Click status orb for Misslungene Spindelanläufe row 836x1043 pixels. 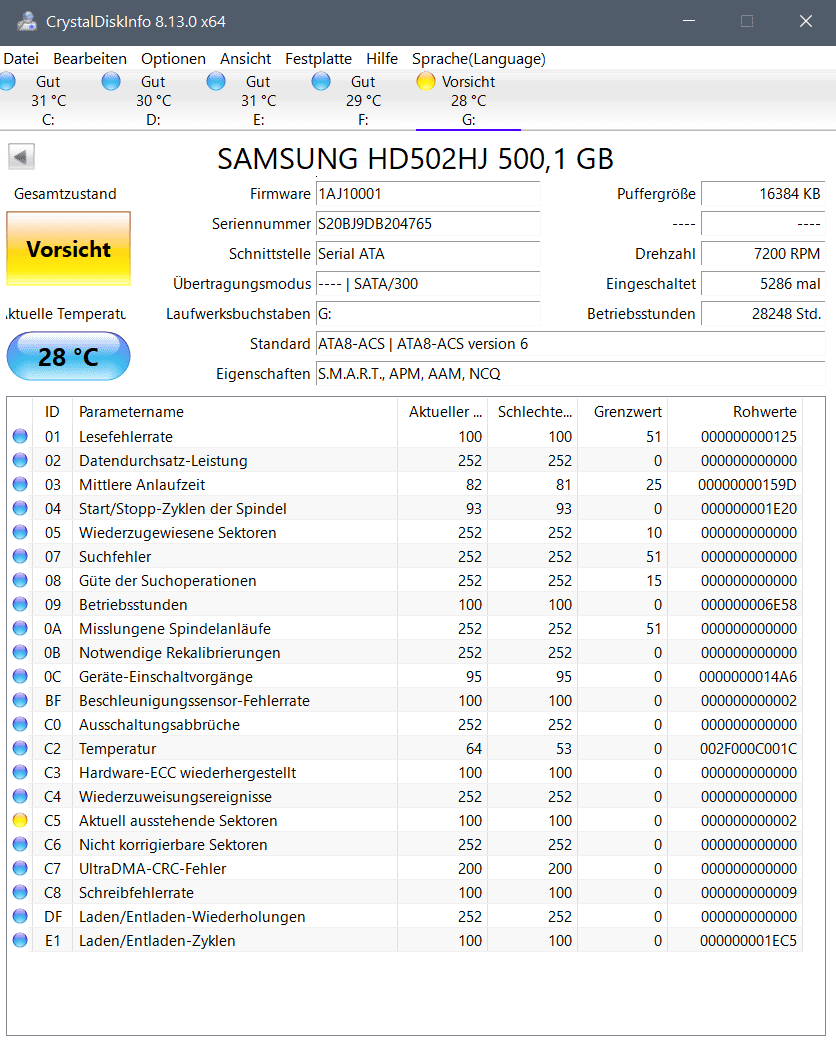(x=20, y=628)
